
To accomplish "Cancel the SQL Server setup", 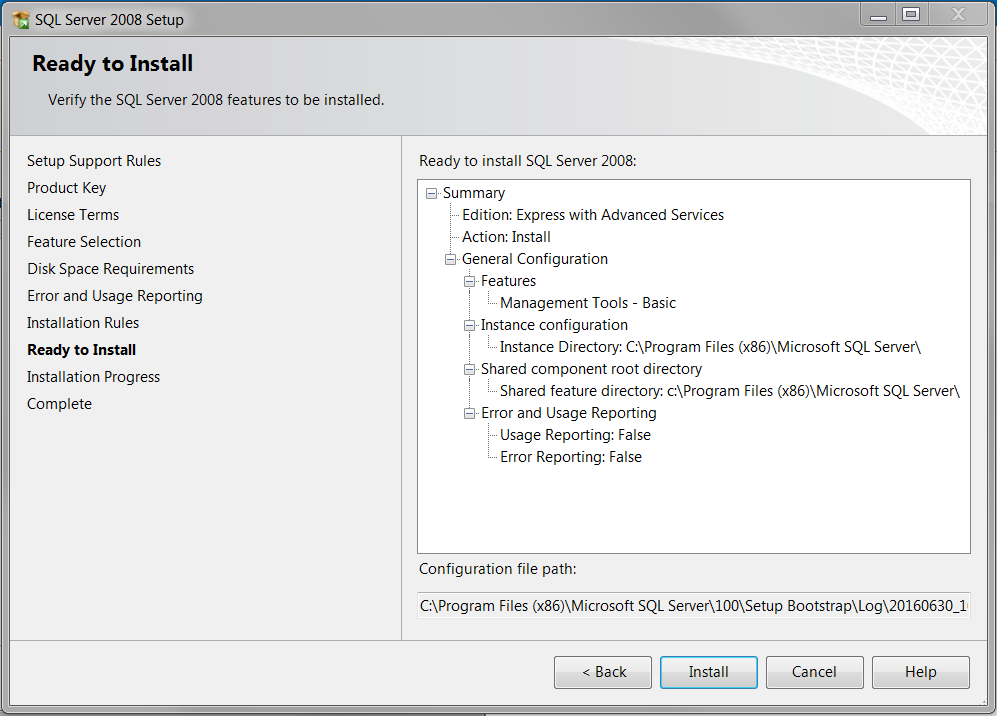I will coord(814,672).
